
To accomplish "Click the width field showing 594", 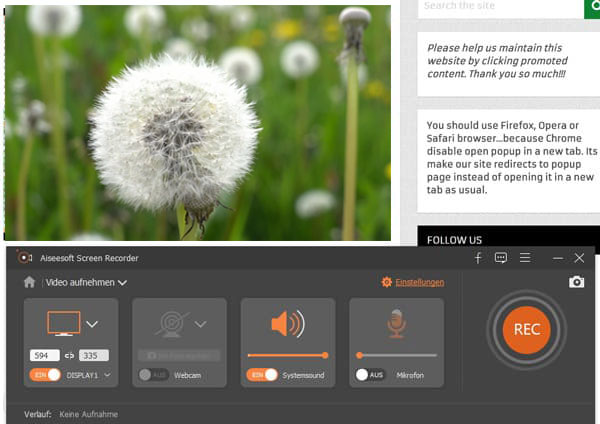I will pos(44,354).
